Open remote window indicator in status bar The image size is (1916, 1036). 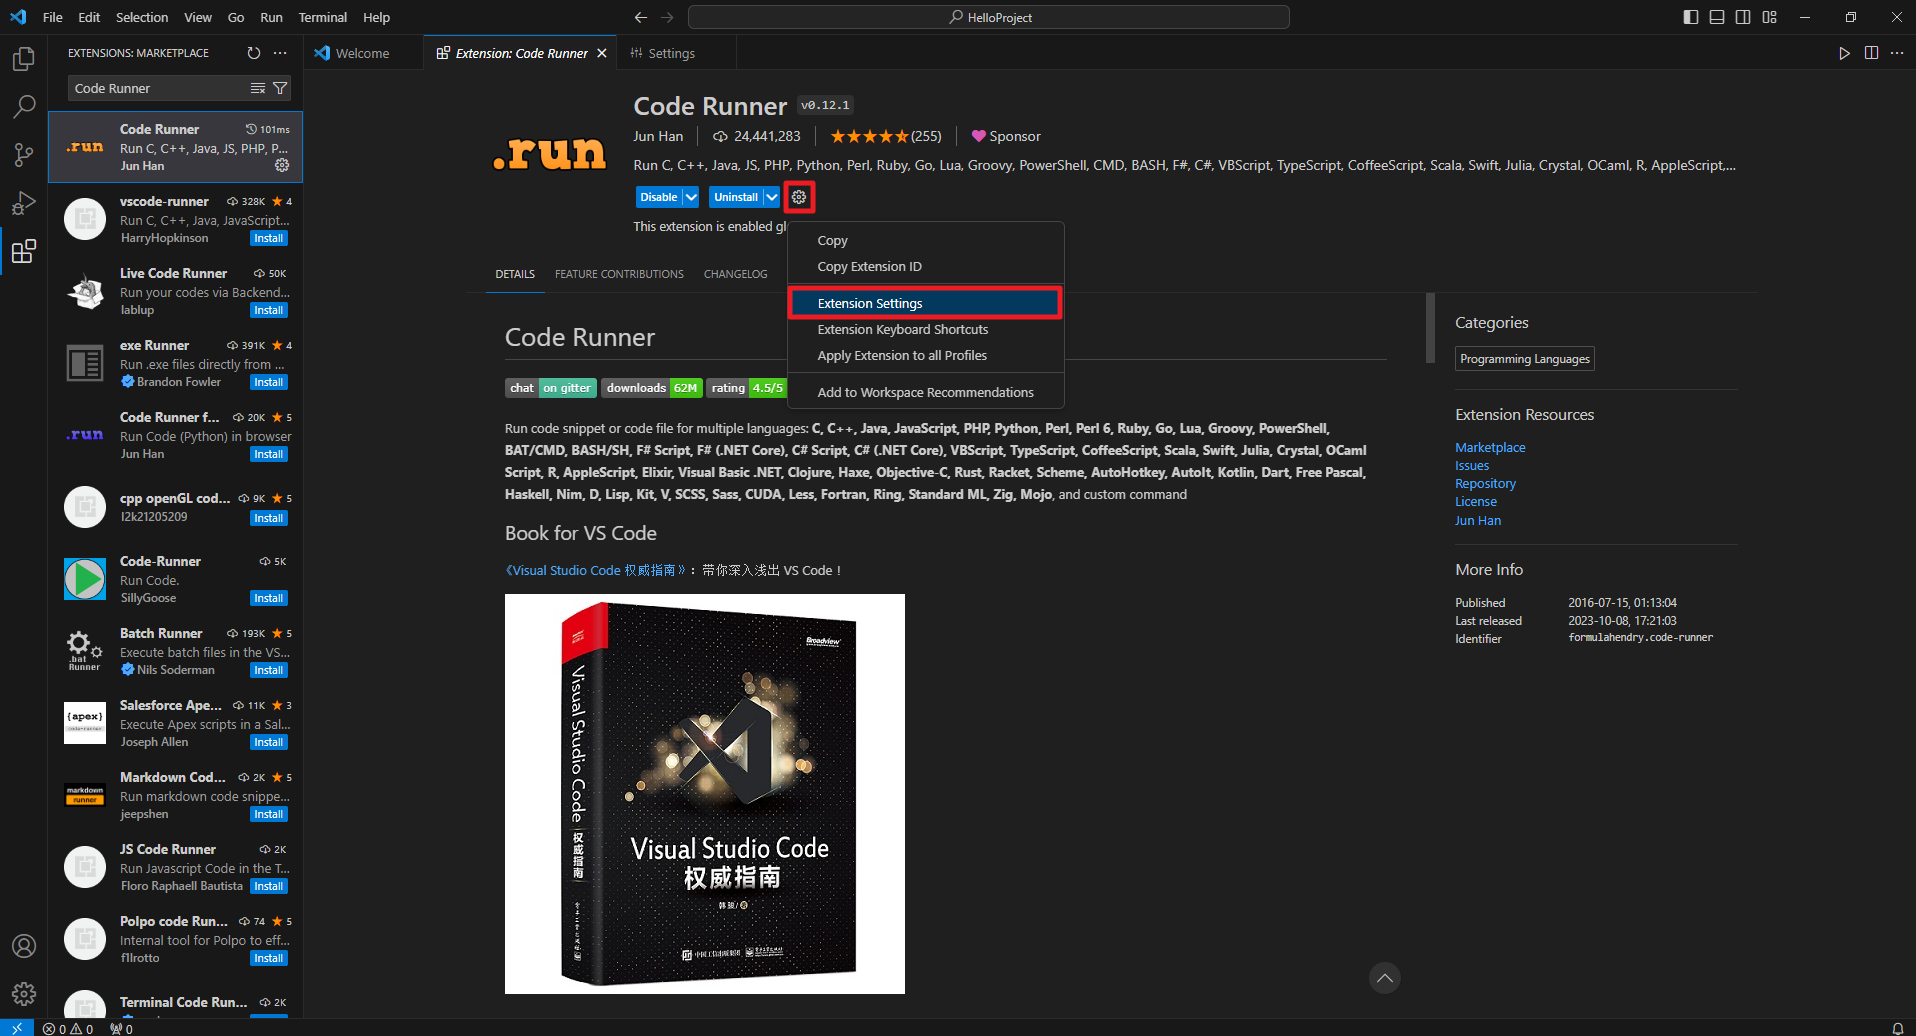point(17,1027)
